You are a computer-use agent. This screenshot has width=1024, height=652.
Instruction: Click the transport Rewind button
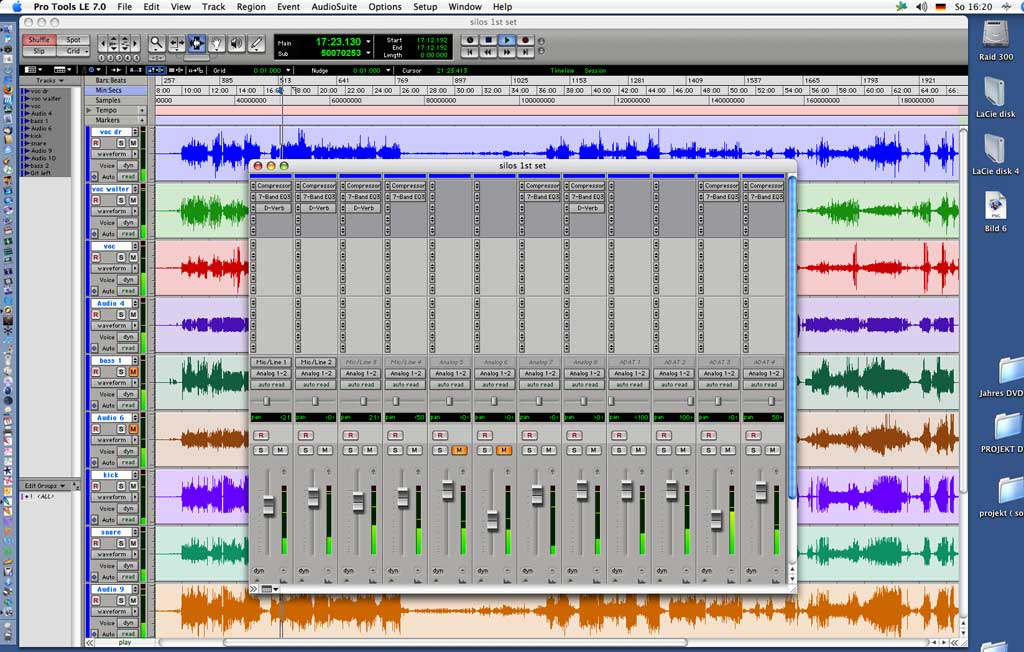pyautogui.click(x=488, y=52)
